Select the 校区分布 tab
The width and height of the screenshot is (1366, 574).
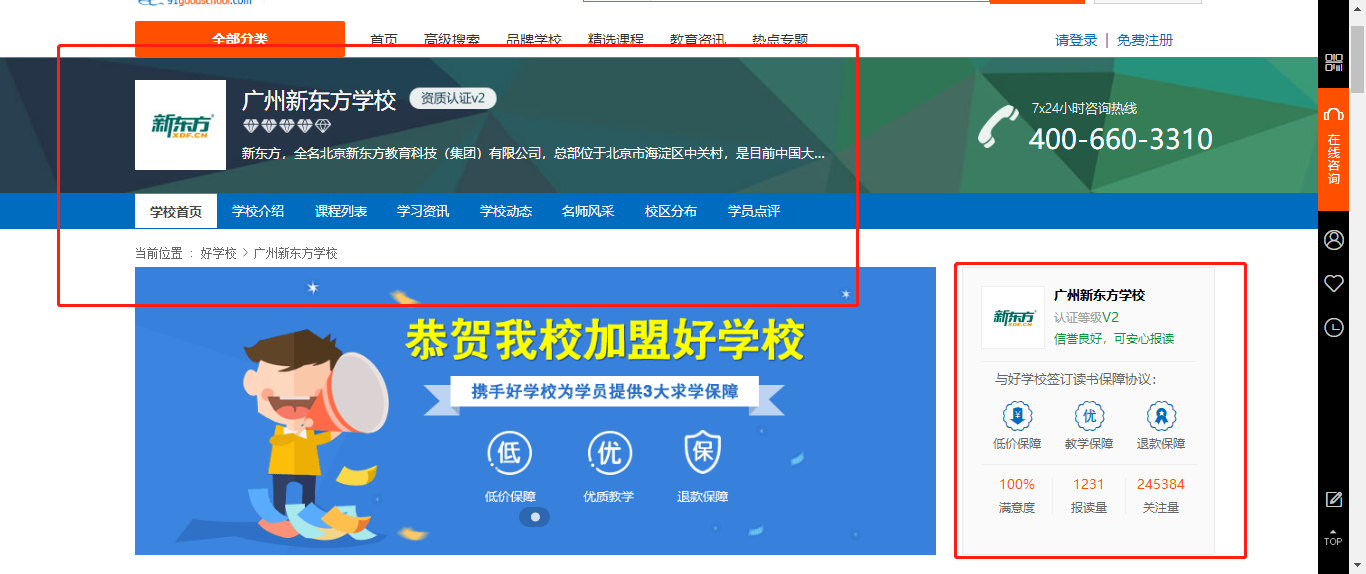[671, 211]
